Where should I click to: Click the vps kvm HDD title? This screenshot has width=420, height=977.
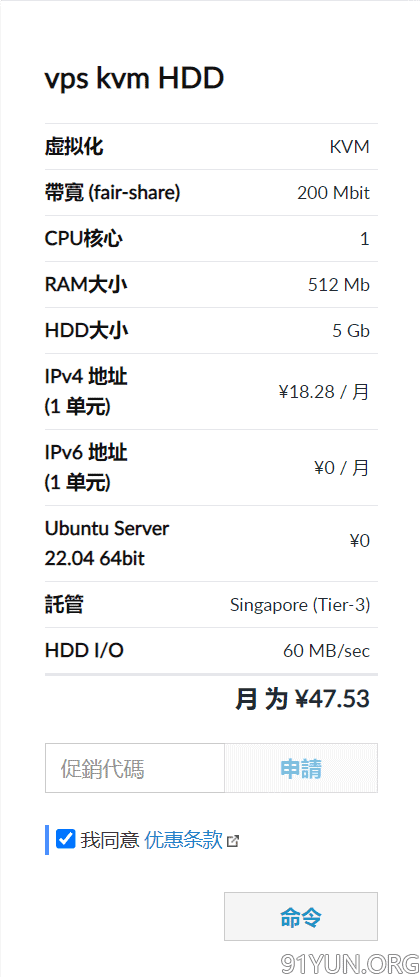point(134,79)
